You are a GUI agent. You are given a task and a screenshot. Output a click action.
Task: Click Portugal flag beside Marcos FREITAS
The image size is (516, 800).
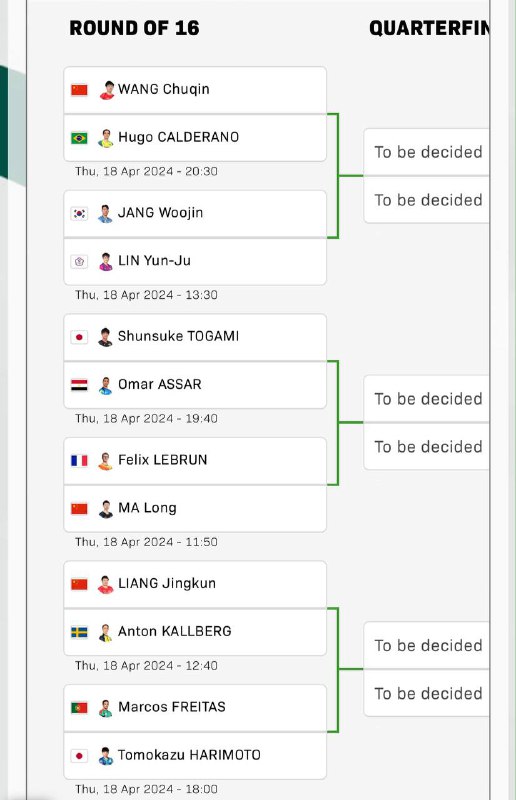[79, 708]
